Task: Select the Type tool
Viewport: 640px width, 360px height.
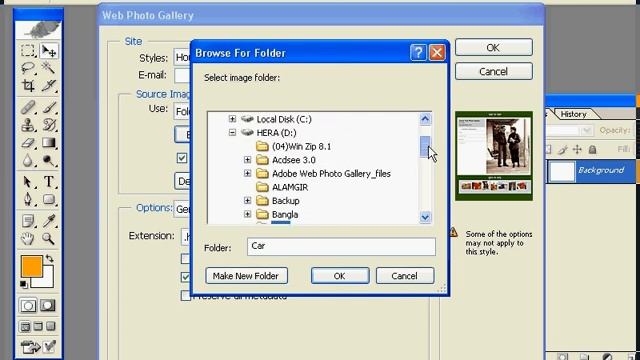Action: coord(49,181)
